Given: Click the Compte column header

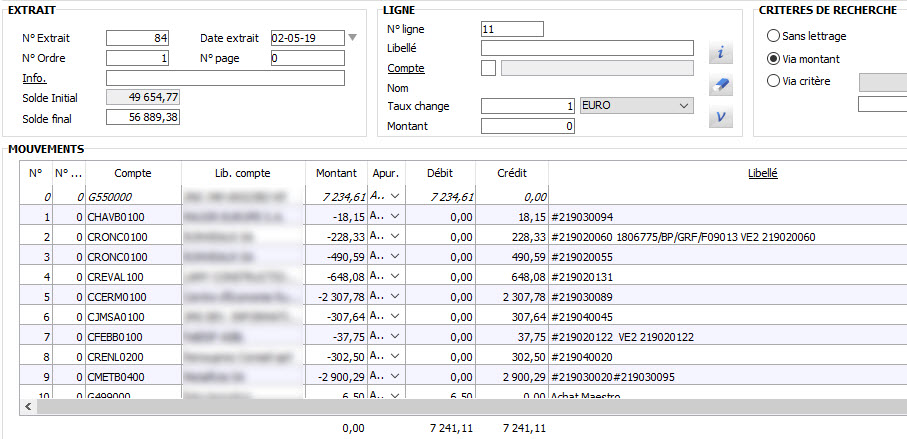Looking at the screenshot, I should tap(133, 173).
